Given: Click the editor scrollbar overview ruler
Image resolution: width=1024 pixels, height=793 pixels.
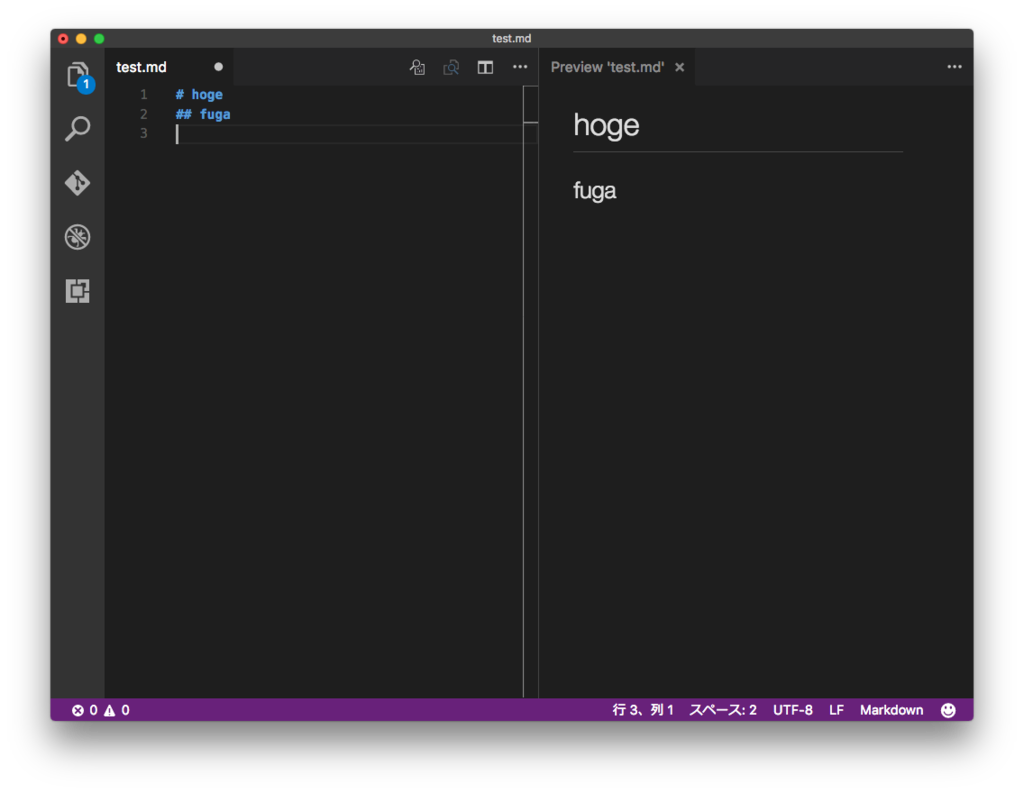Looking at the screenshot, I should tap(530, 392).
